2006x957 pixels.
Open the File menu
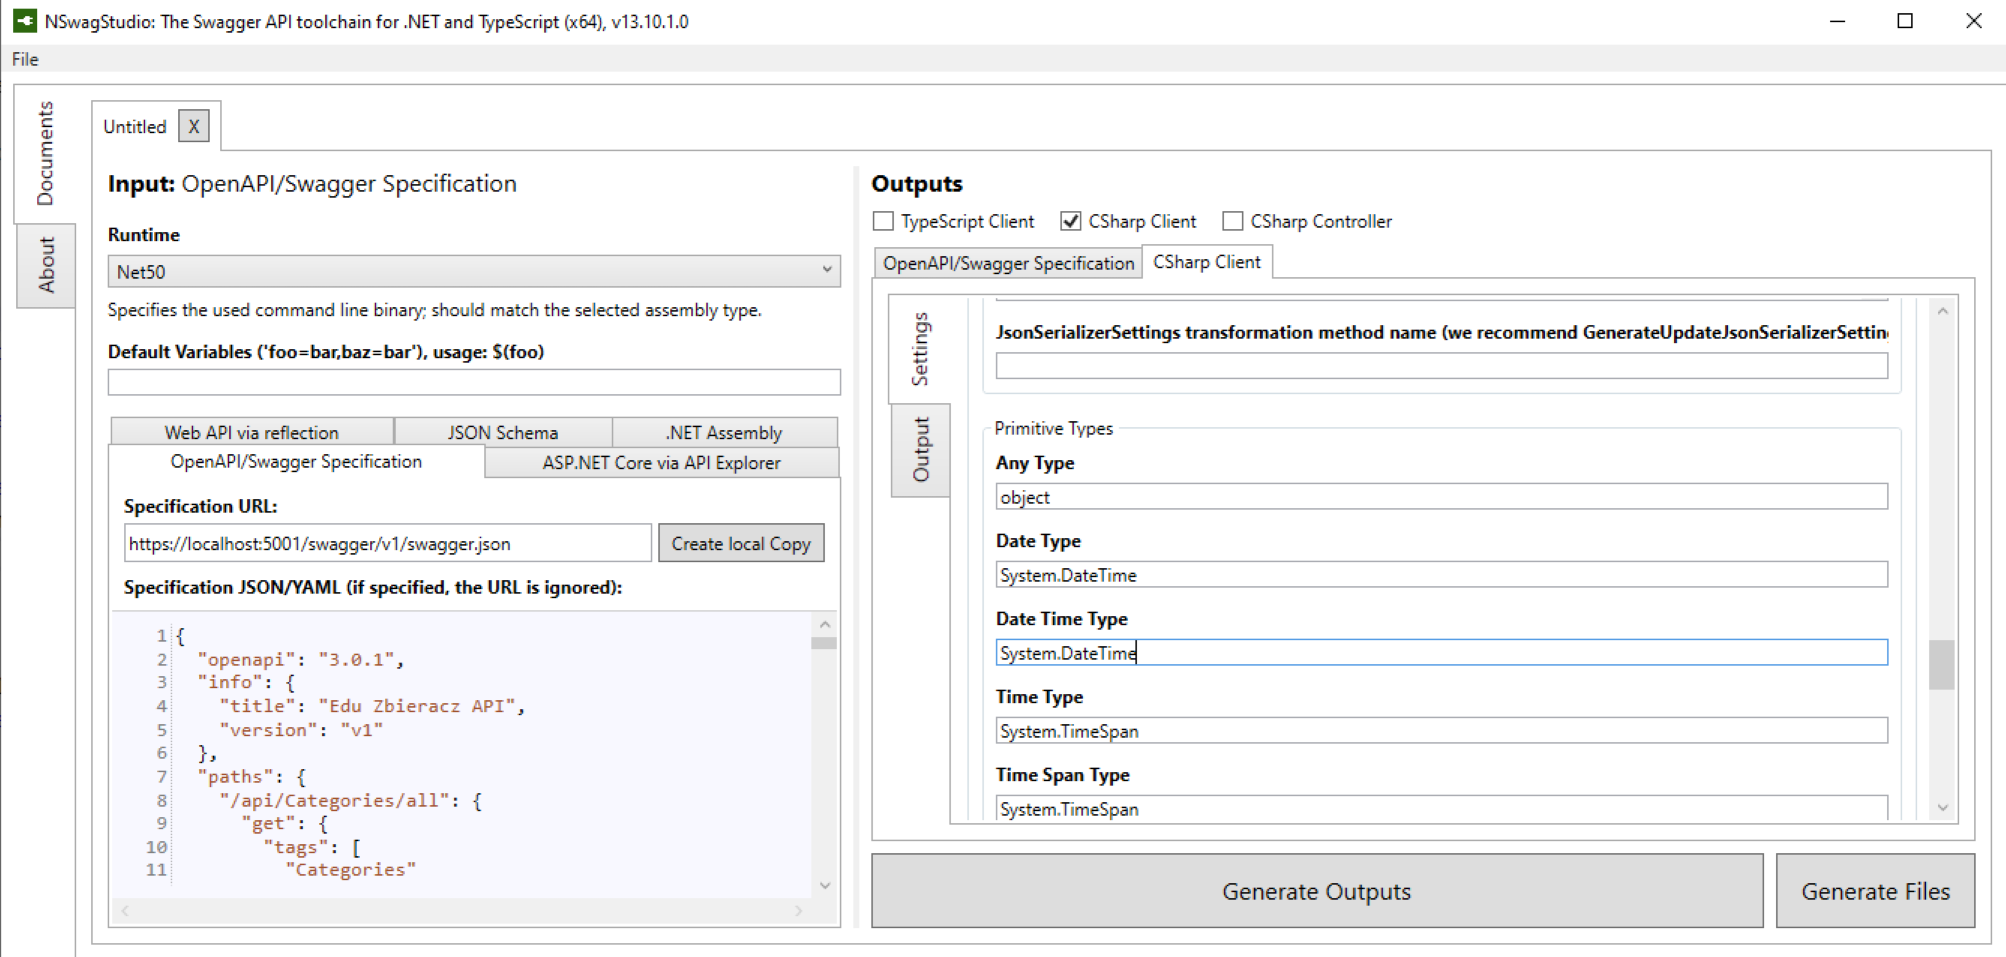(x=25, y=59)
